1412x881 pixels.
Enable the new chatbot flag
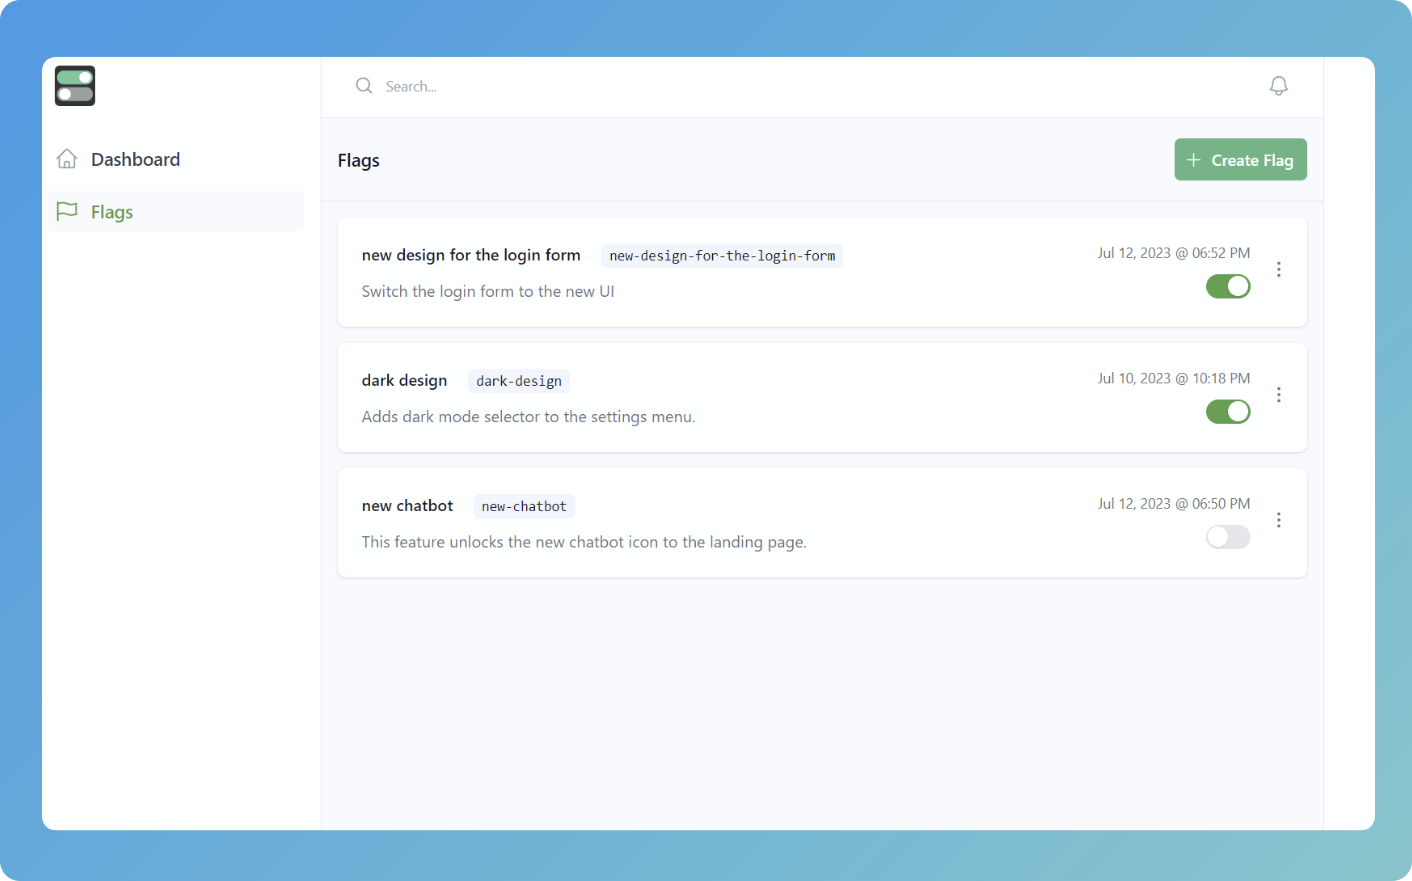pos(1228,537)
